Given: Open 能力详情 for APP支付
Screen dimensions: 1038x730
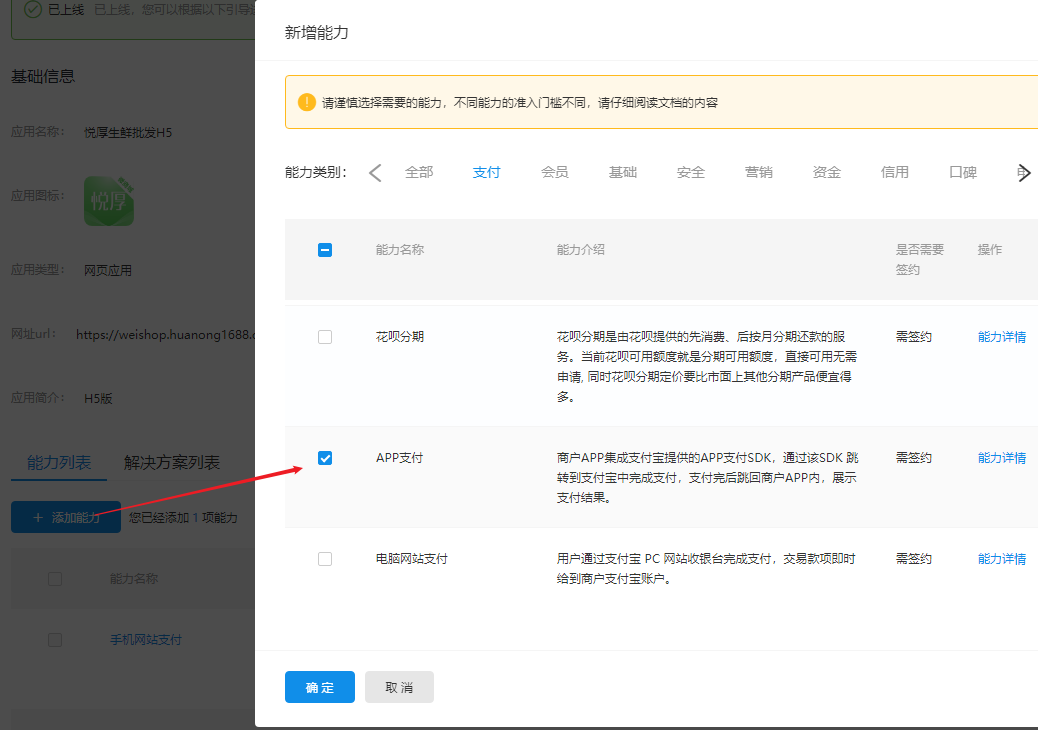Looking at the screenshot, I should (1002, 458).
